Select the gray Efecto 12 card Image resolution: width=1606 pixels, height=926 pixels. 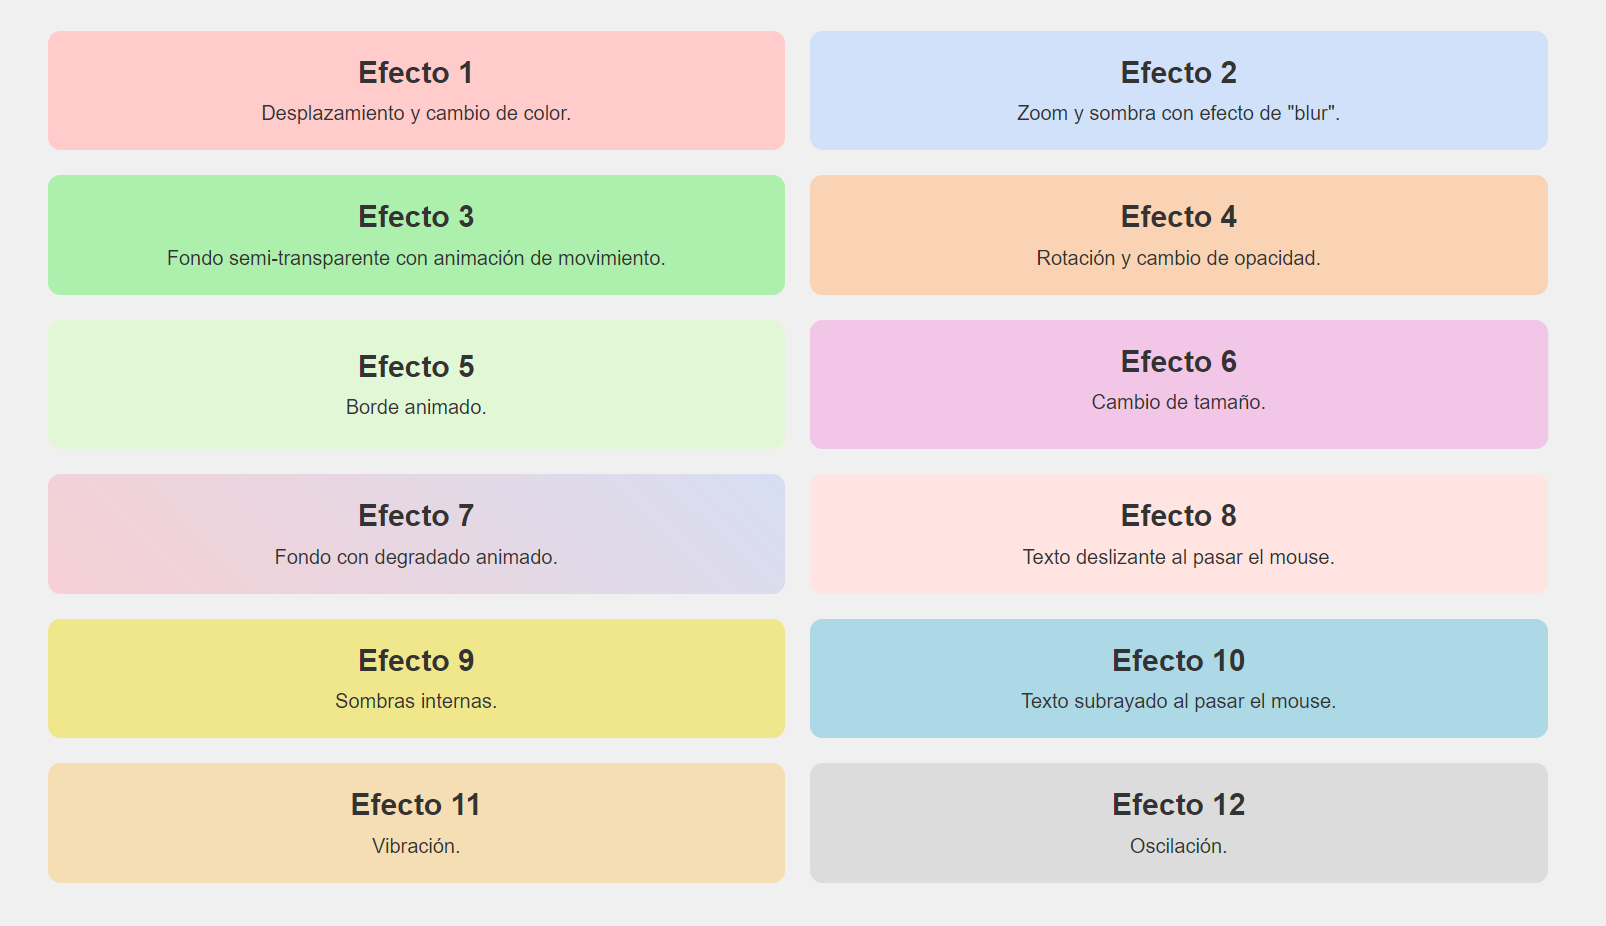1179,823
